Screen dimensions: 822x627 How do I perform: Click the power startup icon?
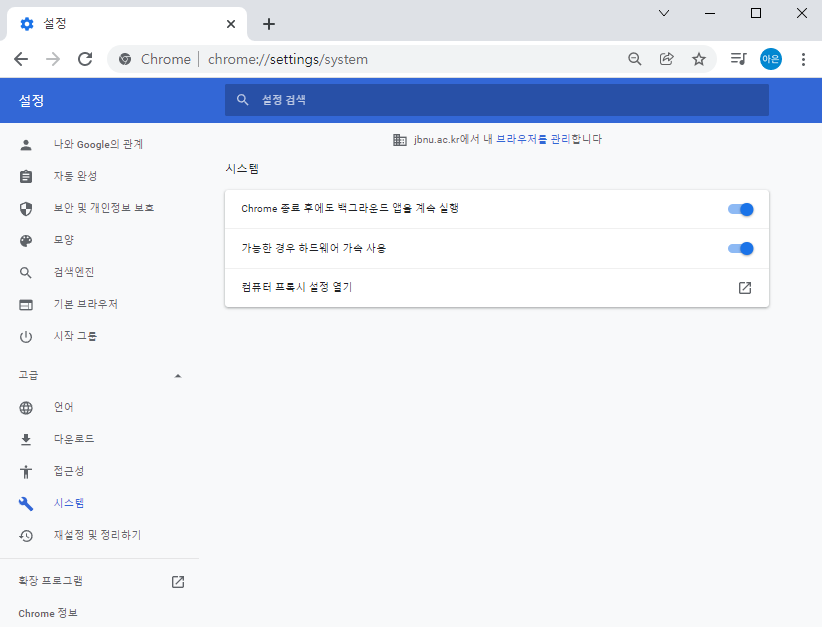[x=26, y=337]
